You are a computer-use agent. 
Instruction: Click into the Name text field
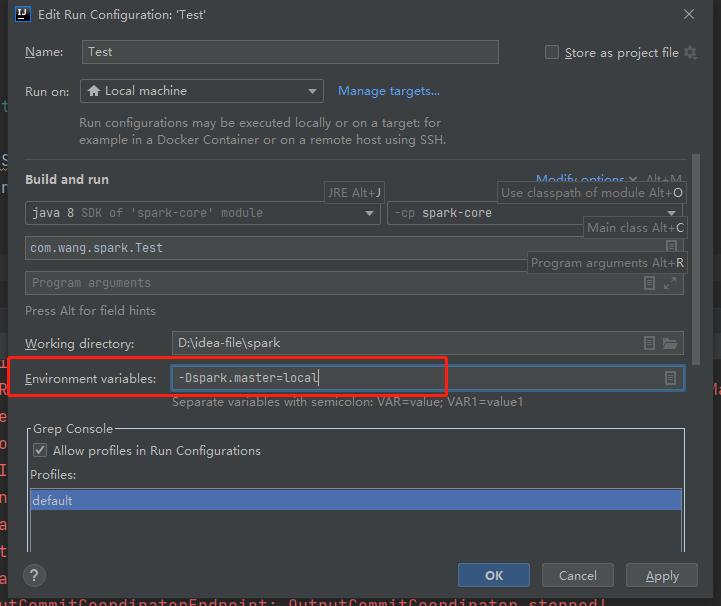click(288, 52)
